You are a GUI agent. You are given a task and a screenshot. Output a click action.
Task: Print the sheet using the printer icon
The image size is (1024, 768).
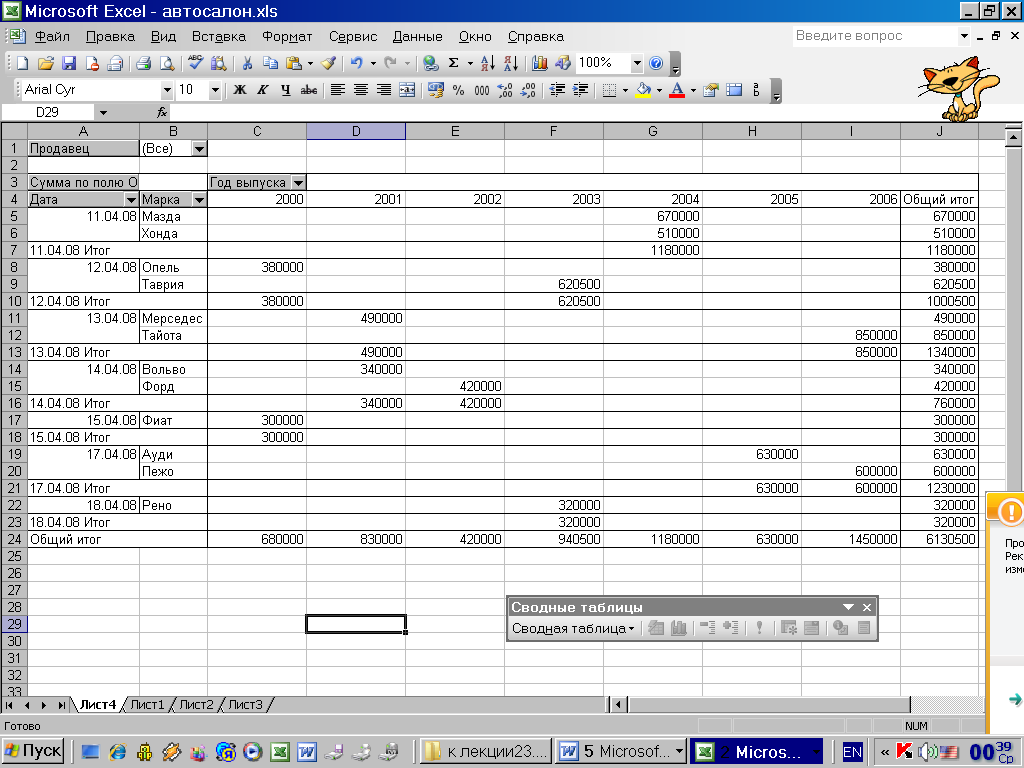144,63
